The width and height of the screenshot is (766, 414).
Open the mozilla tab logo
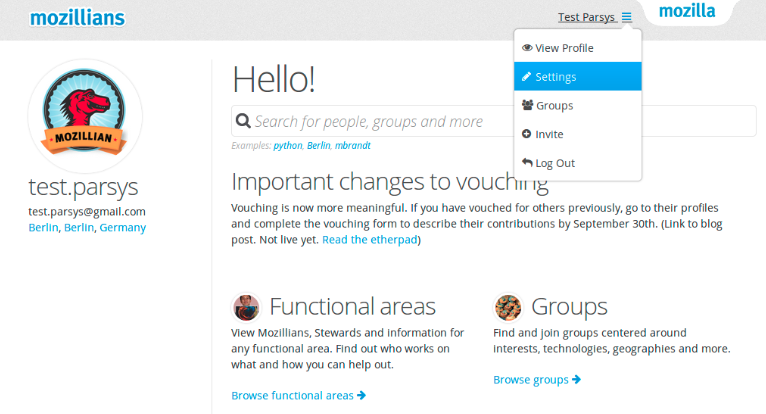(x=687, y=11)
